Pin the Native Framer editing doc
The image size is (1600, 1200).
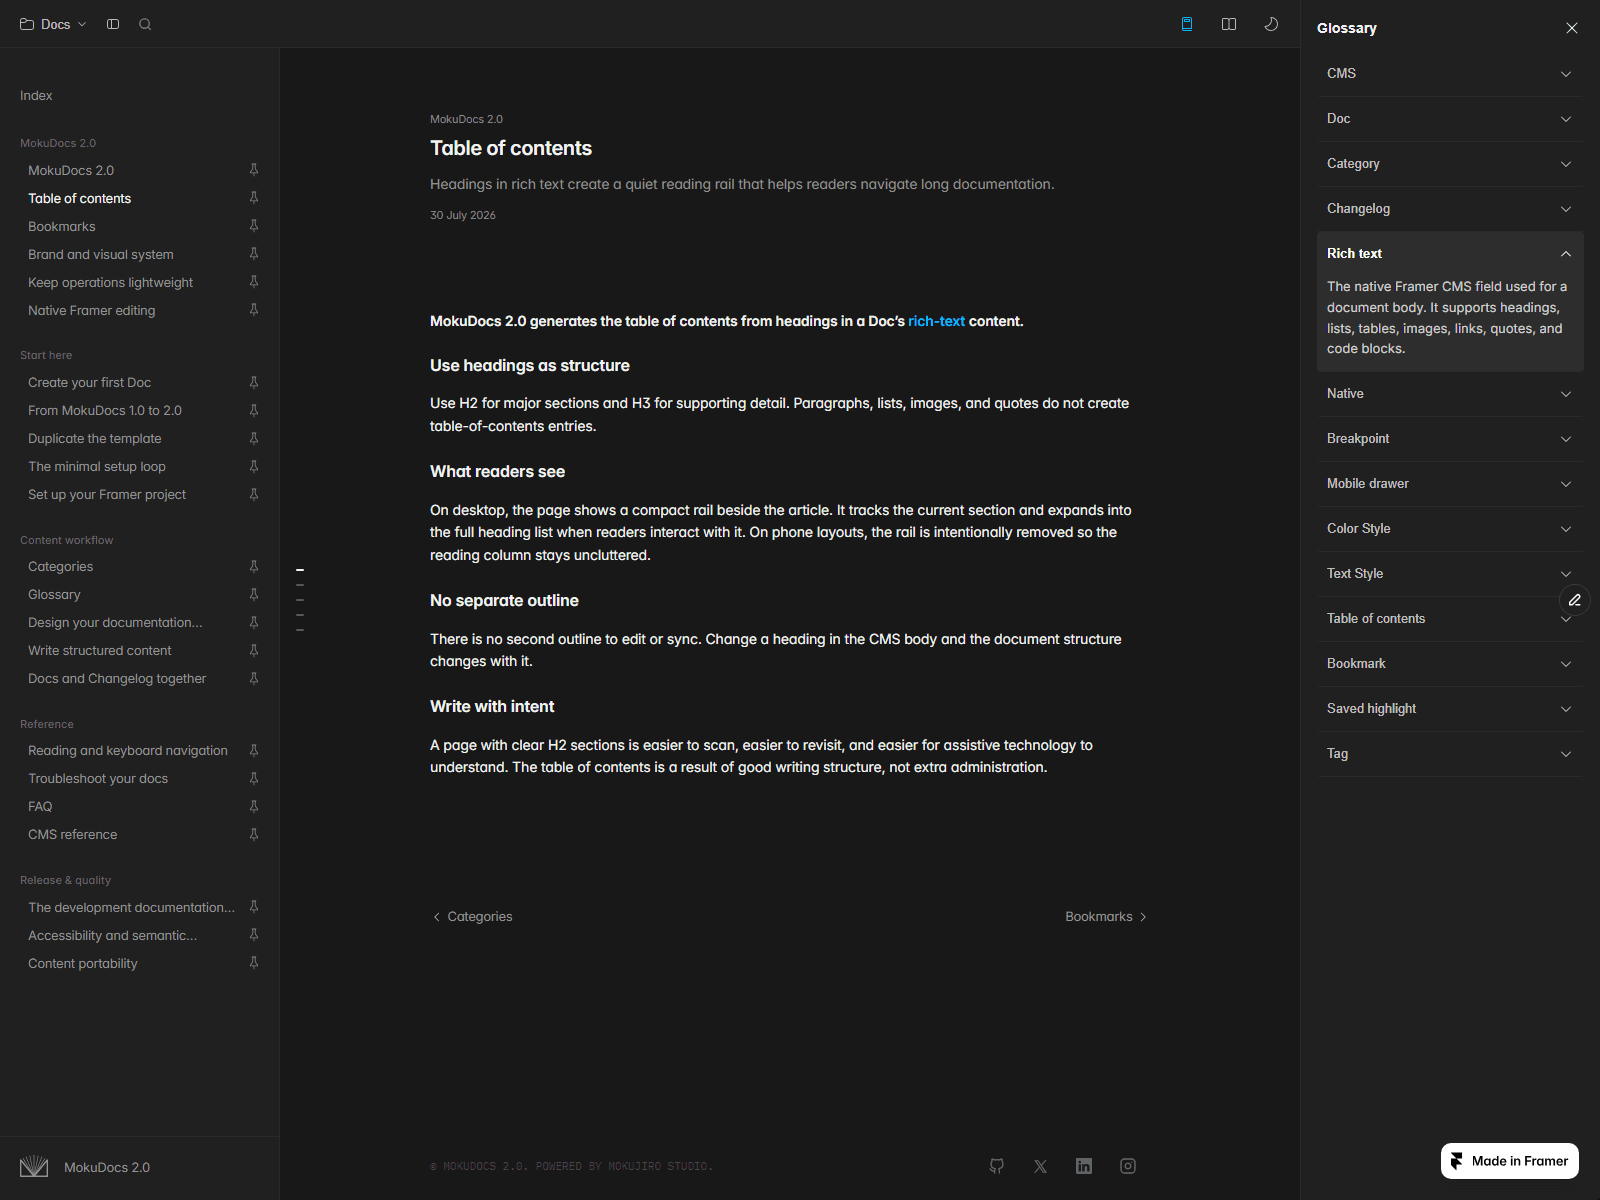254,310
